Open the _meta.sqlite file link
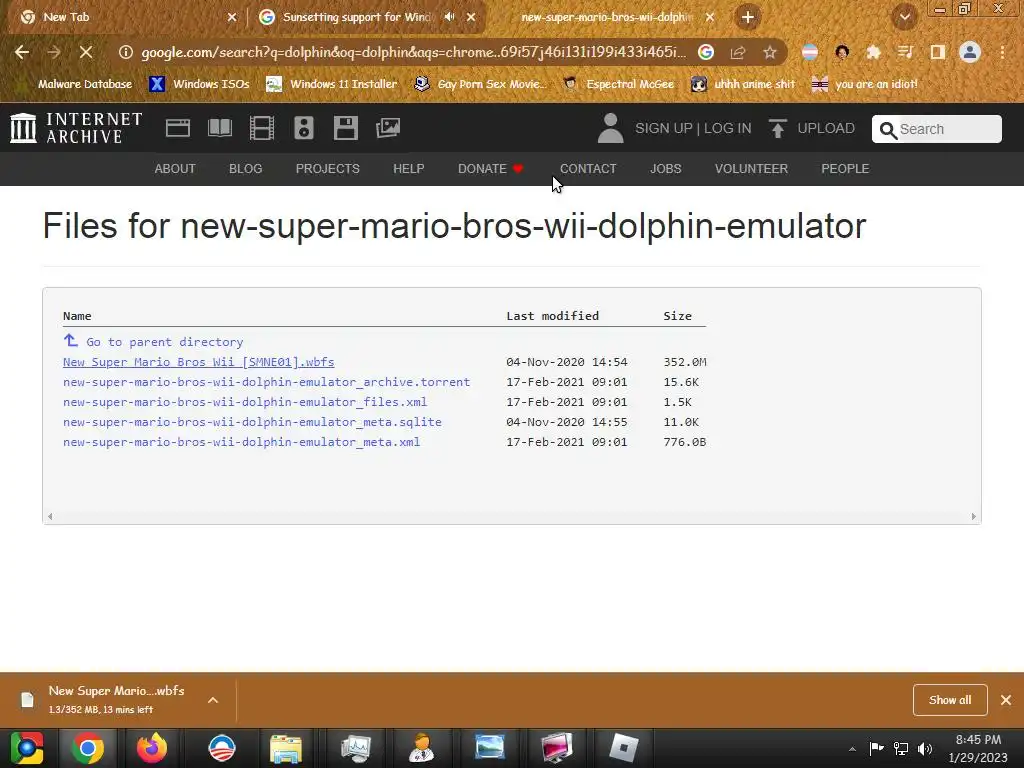 [x=252, y=422]
